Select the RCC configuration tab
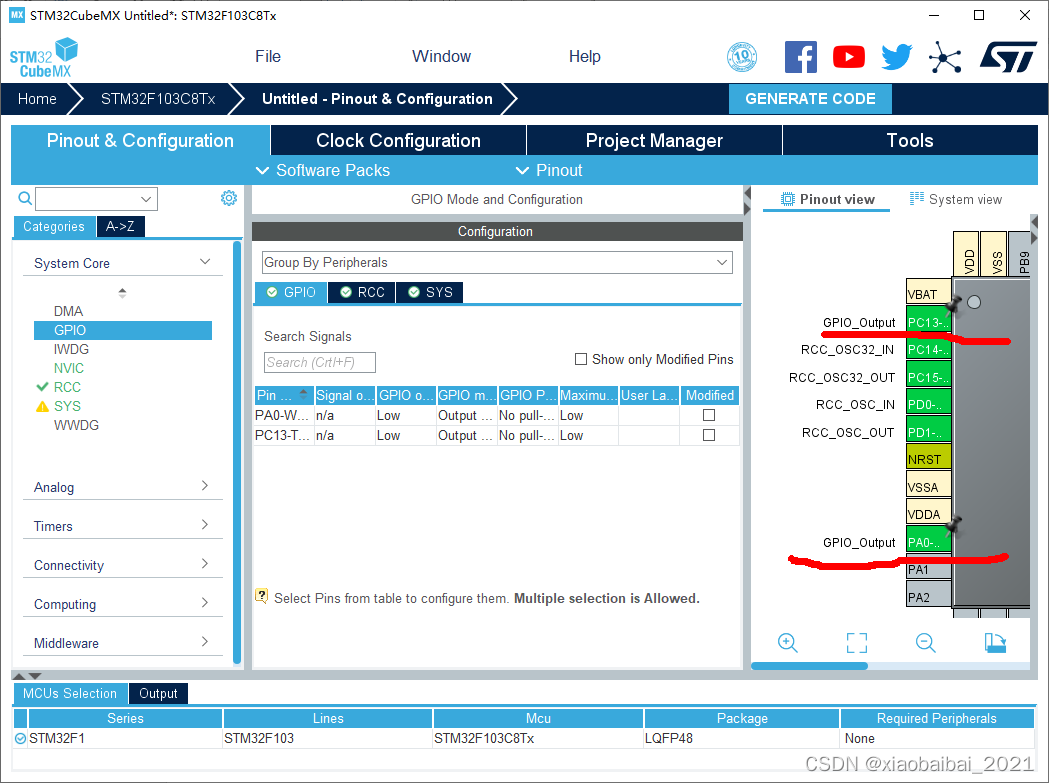The width and height of the screenshot is (1049, 783). [x=362, y=292]
